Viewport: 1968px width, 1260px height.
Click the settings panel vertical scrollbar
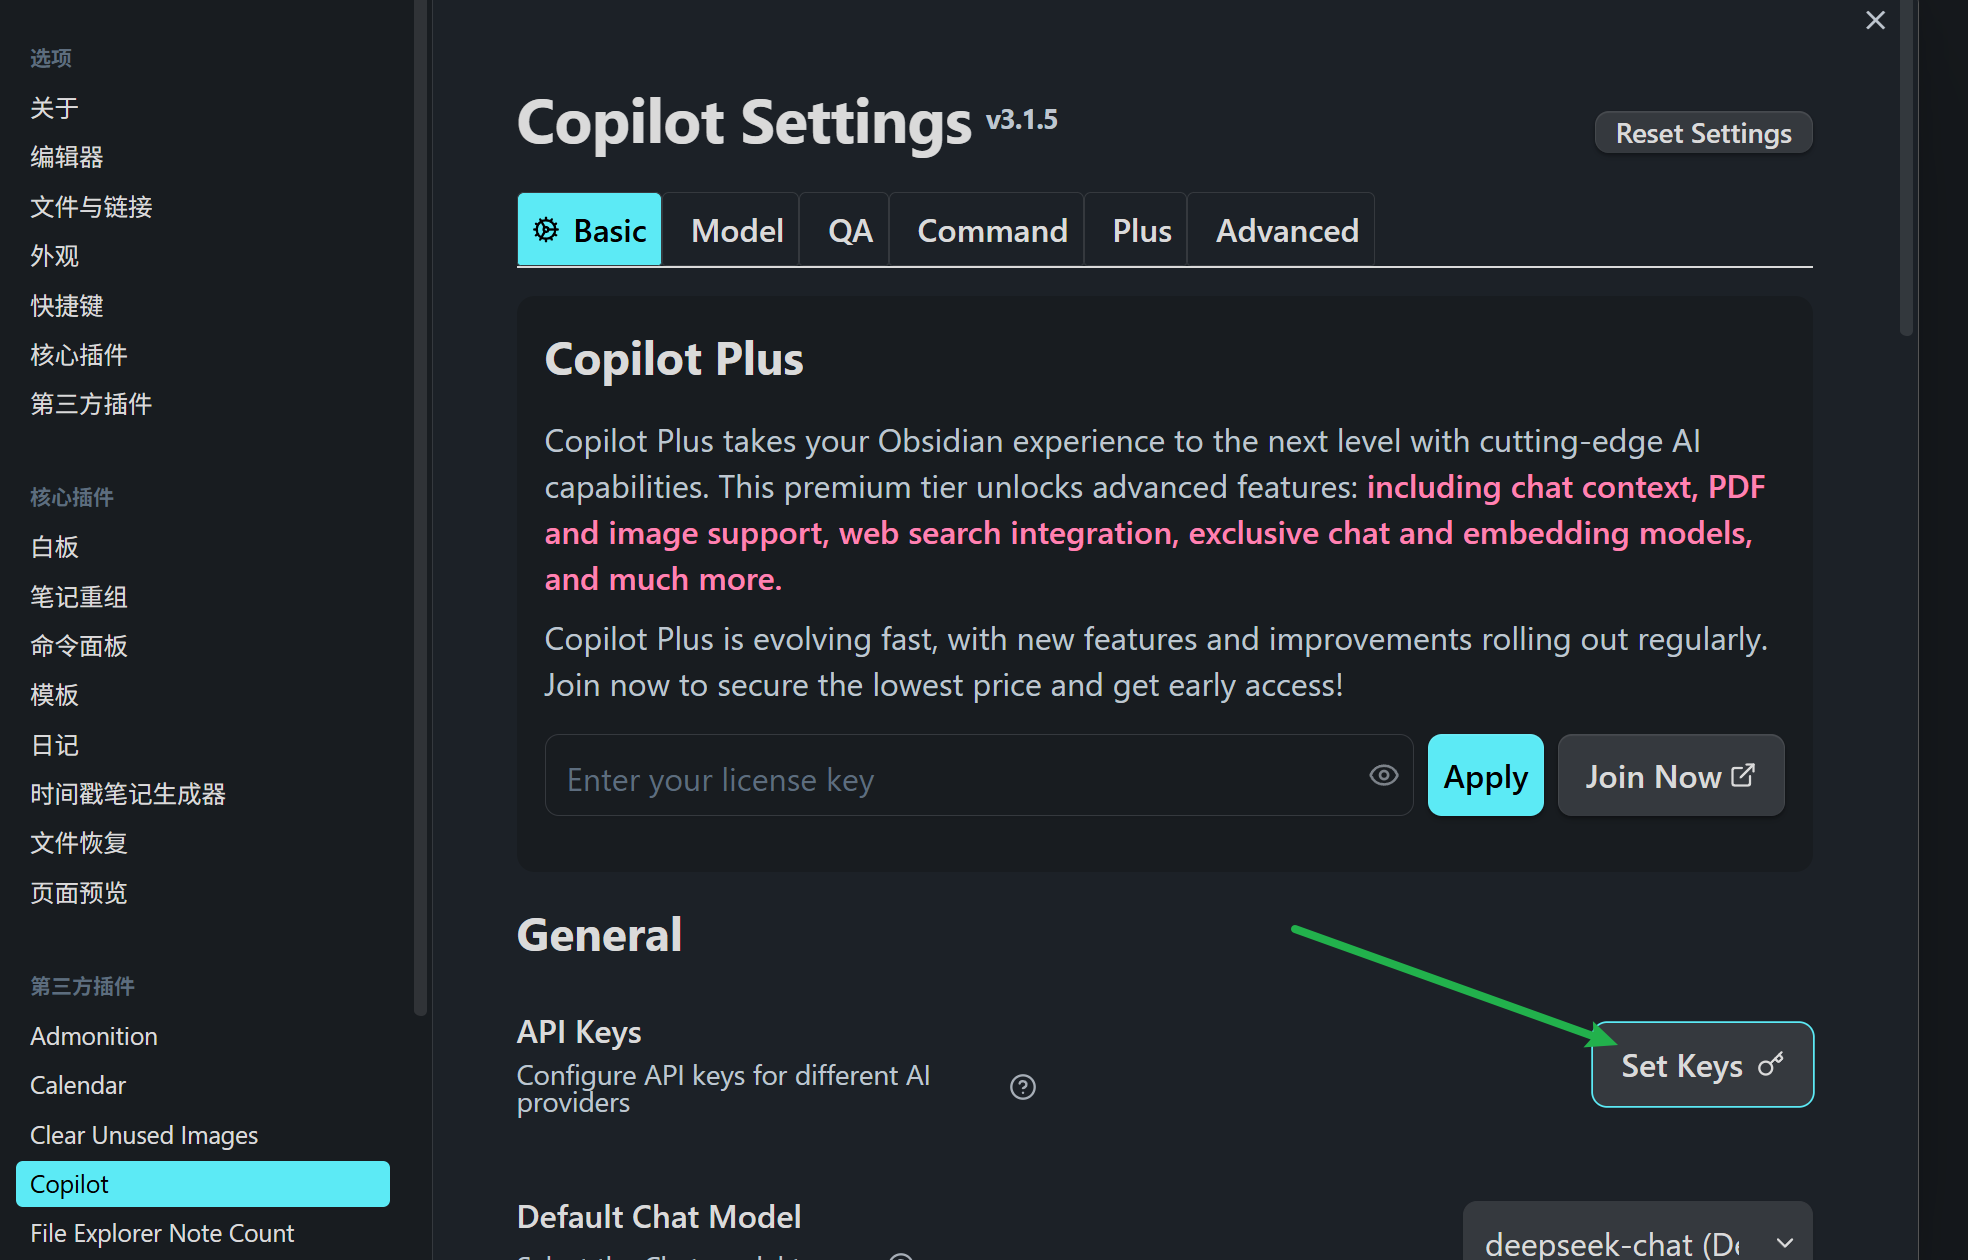coord(1906,170)
